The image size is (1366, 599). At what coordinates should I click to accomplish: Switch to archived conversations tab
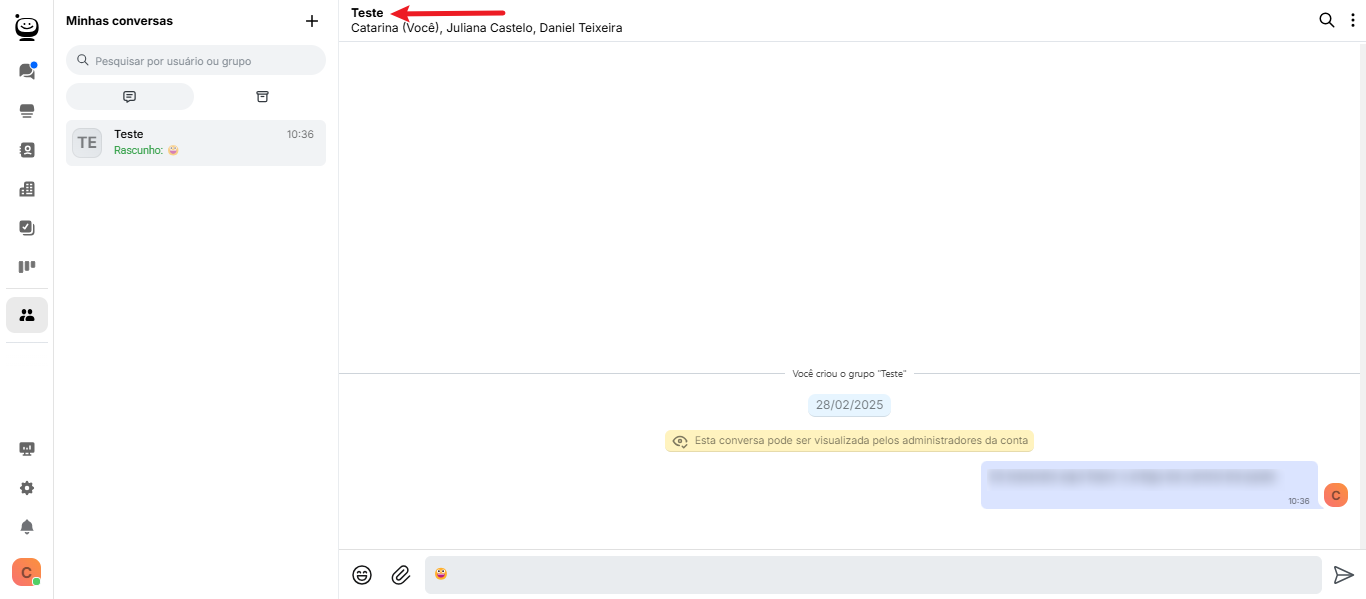point(262,97)
